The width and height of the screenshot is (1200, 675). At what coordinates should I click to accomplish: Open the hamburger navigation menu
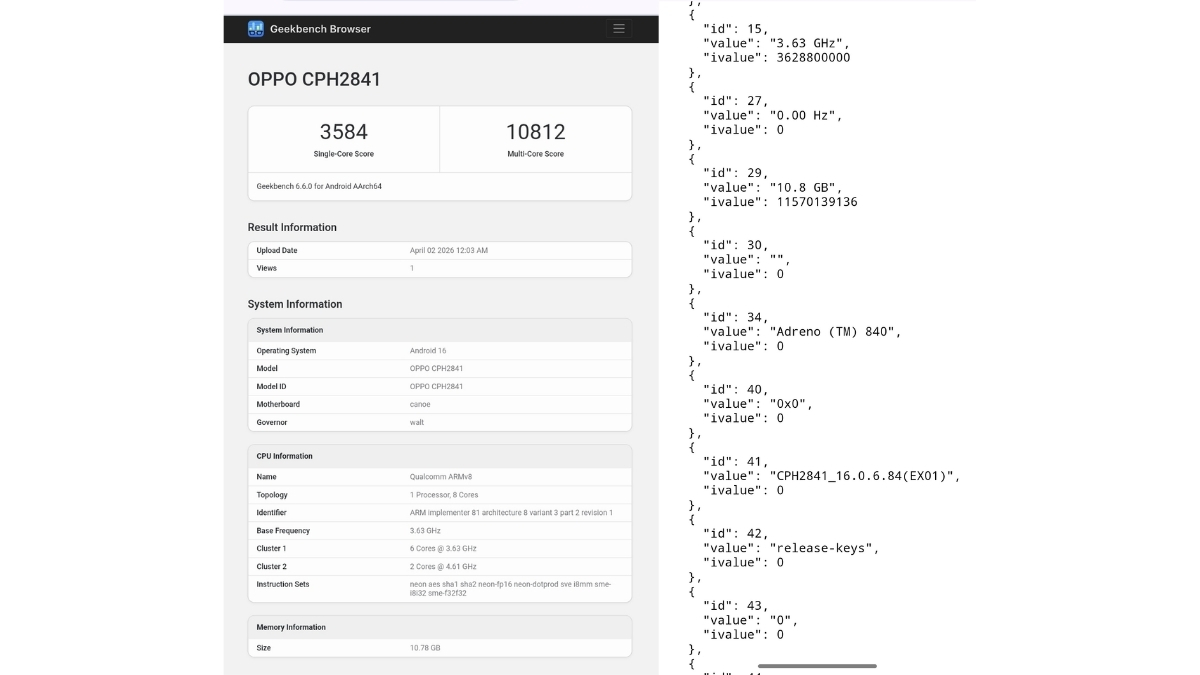click(x=619, y=29)
